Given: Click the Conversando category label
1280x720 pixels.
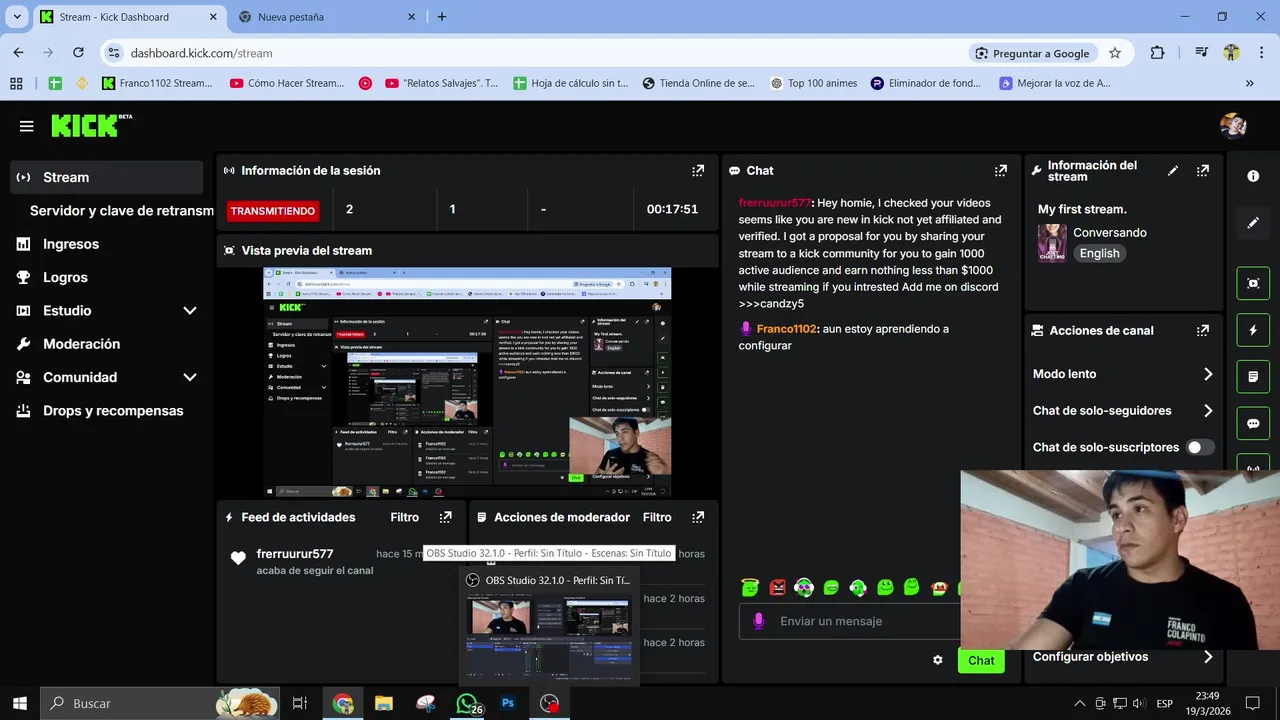Looking at the screenshot, I should [x=1110, y=233].
